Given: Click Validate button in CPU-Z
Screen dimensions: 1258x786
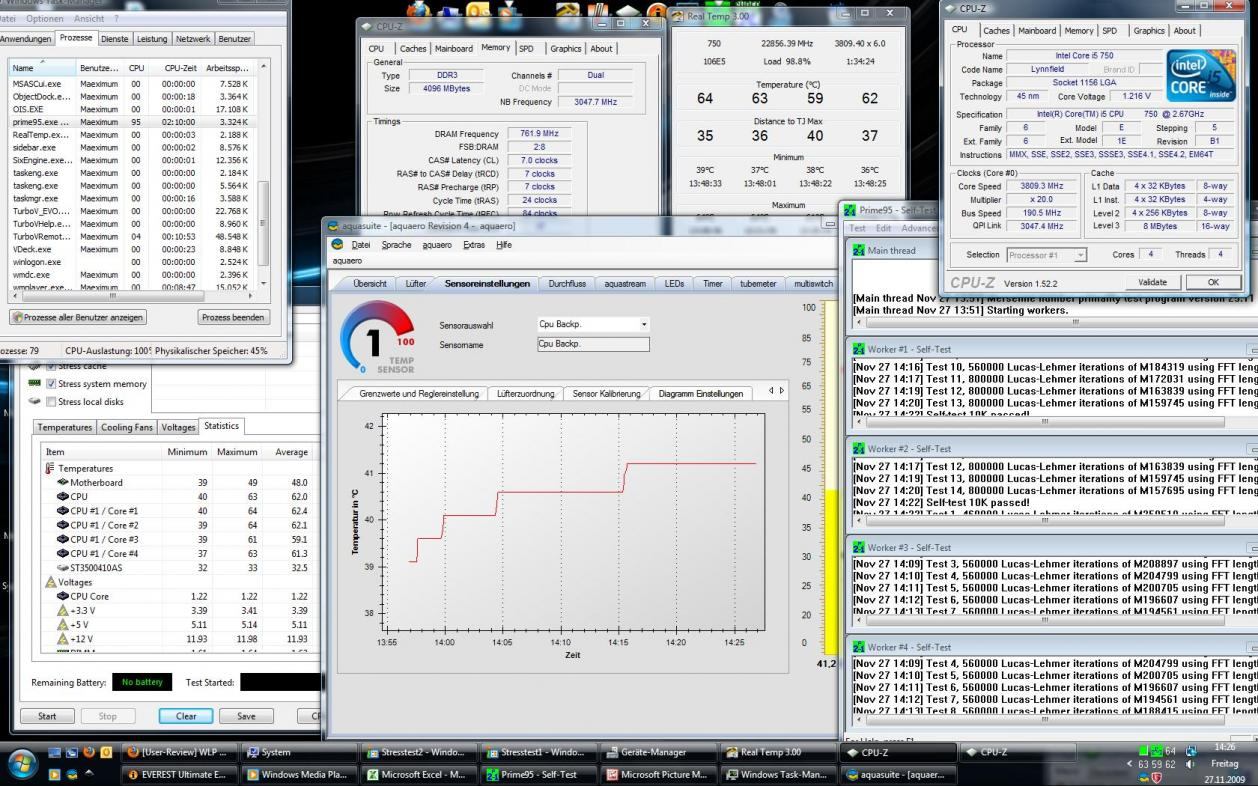Looking at the screenshot, I should coord(1152,283).
